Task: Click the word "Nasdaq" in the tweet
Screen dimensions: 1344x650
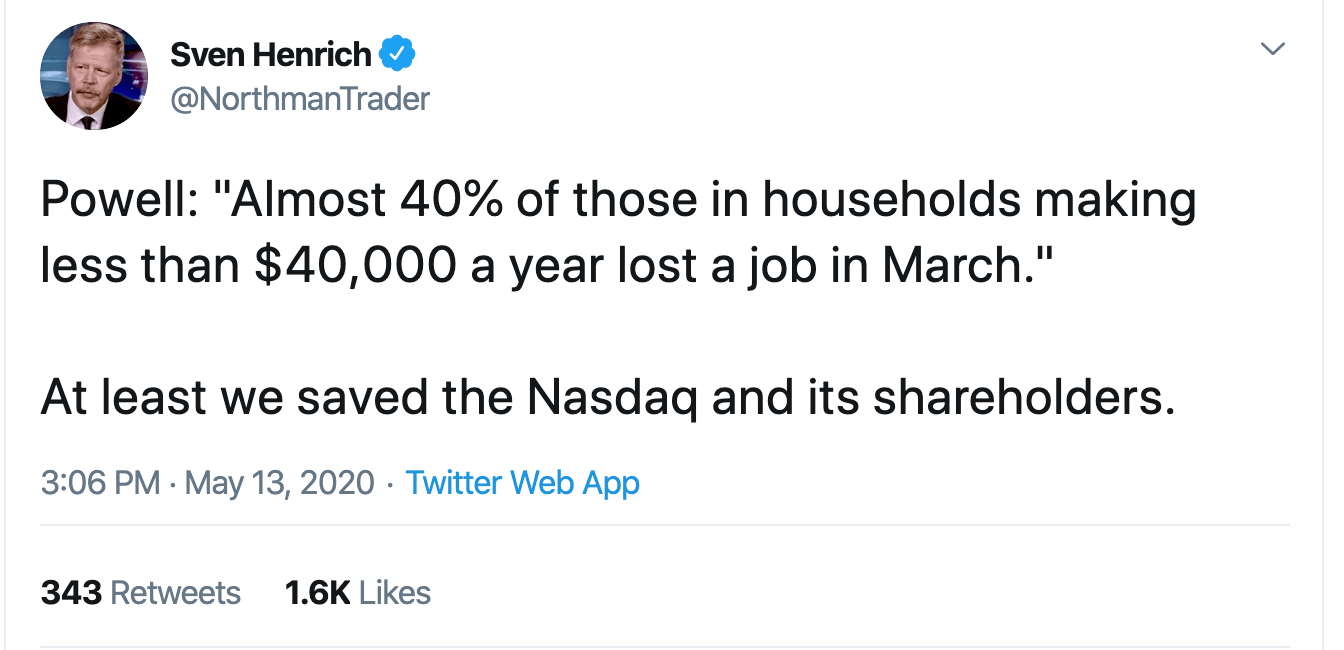Action: click(x=612, y=399)
